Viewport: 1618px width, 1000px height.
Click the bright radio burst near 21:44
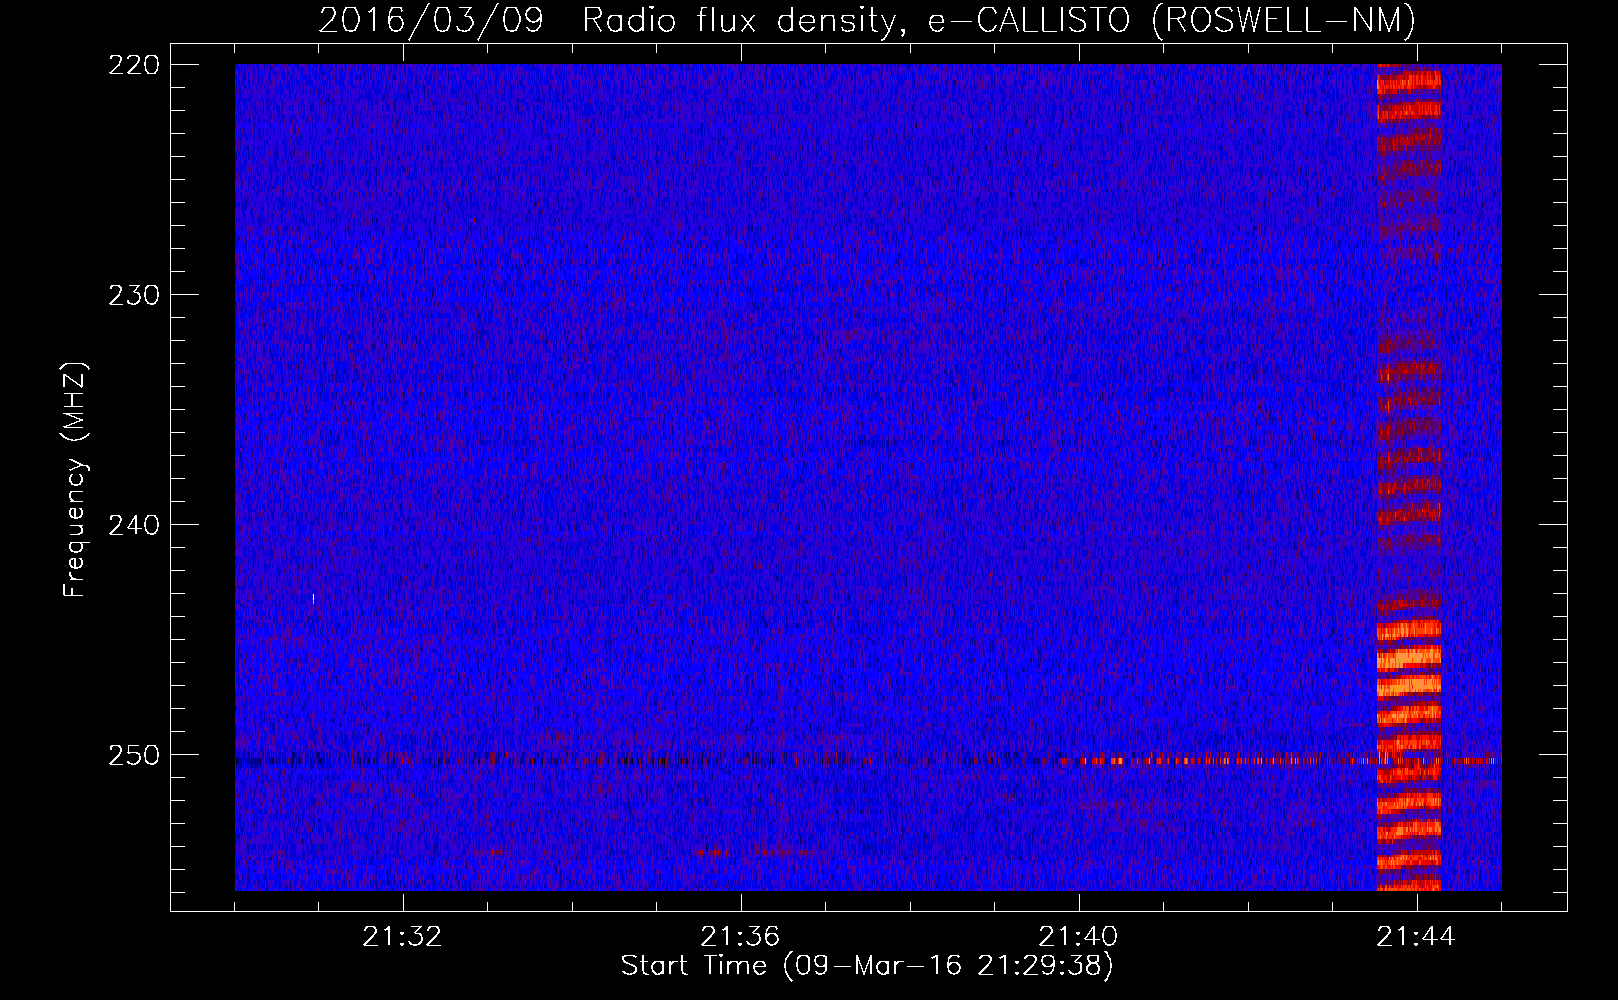click(x=1409, y=477)
